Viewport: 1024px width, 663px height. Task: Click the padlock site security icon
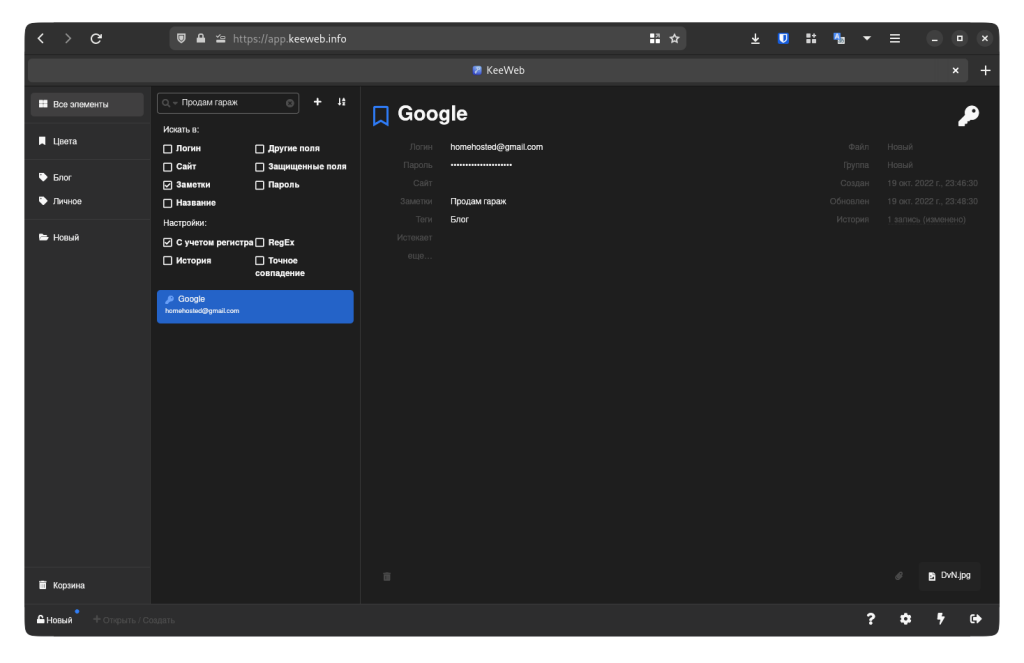(200, 39)
